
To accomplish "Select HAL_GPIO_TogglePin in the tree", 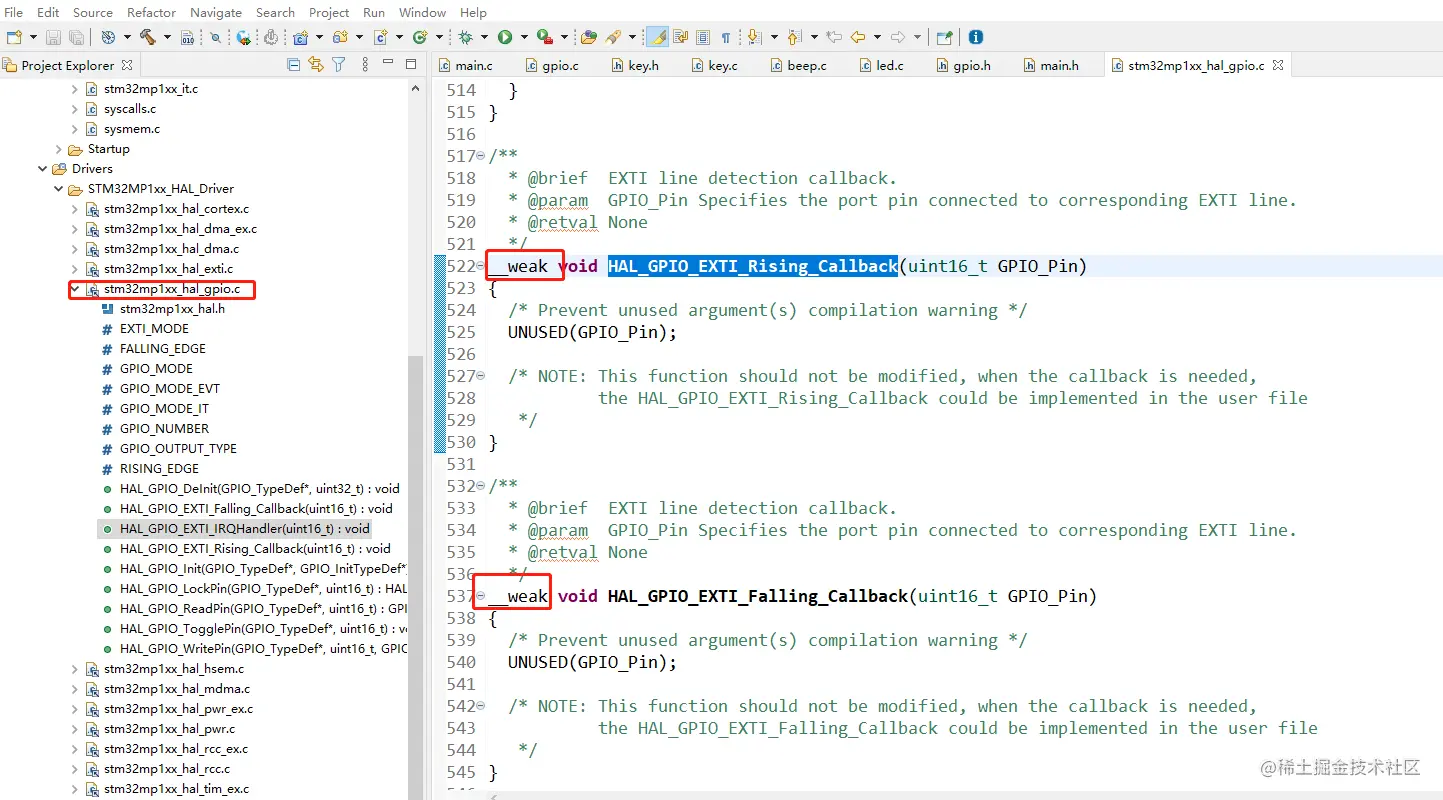I will [x=263, y=629].
